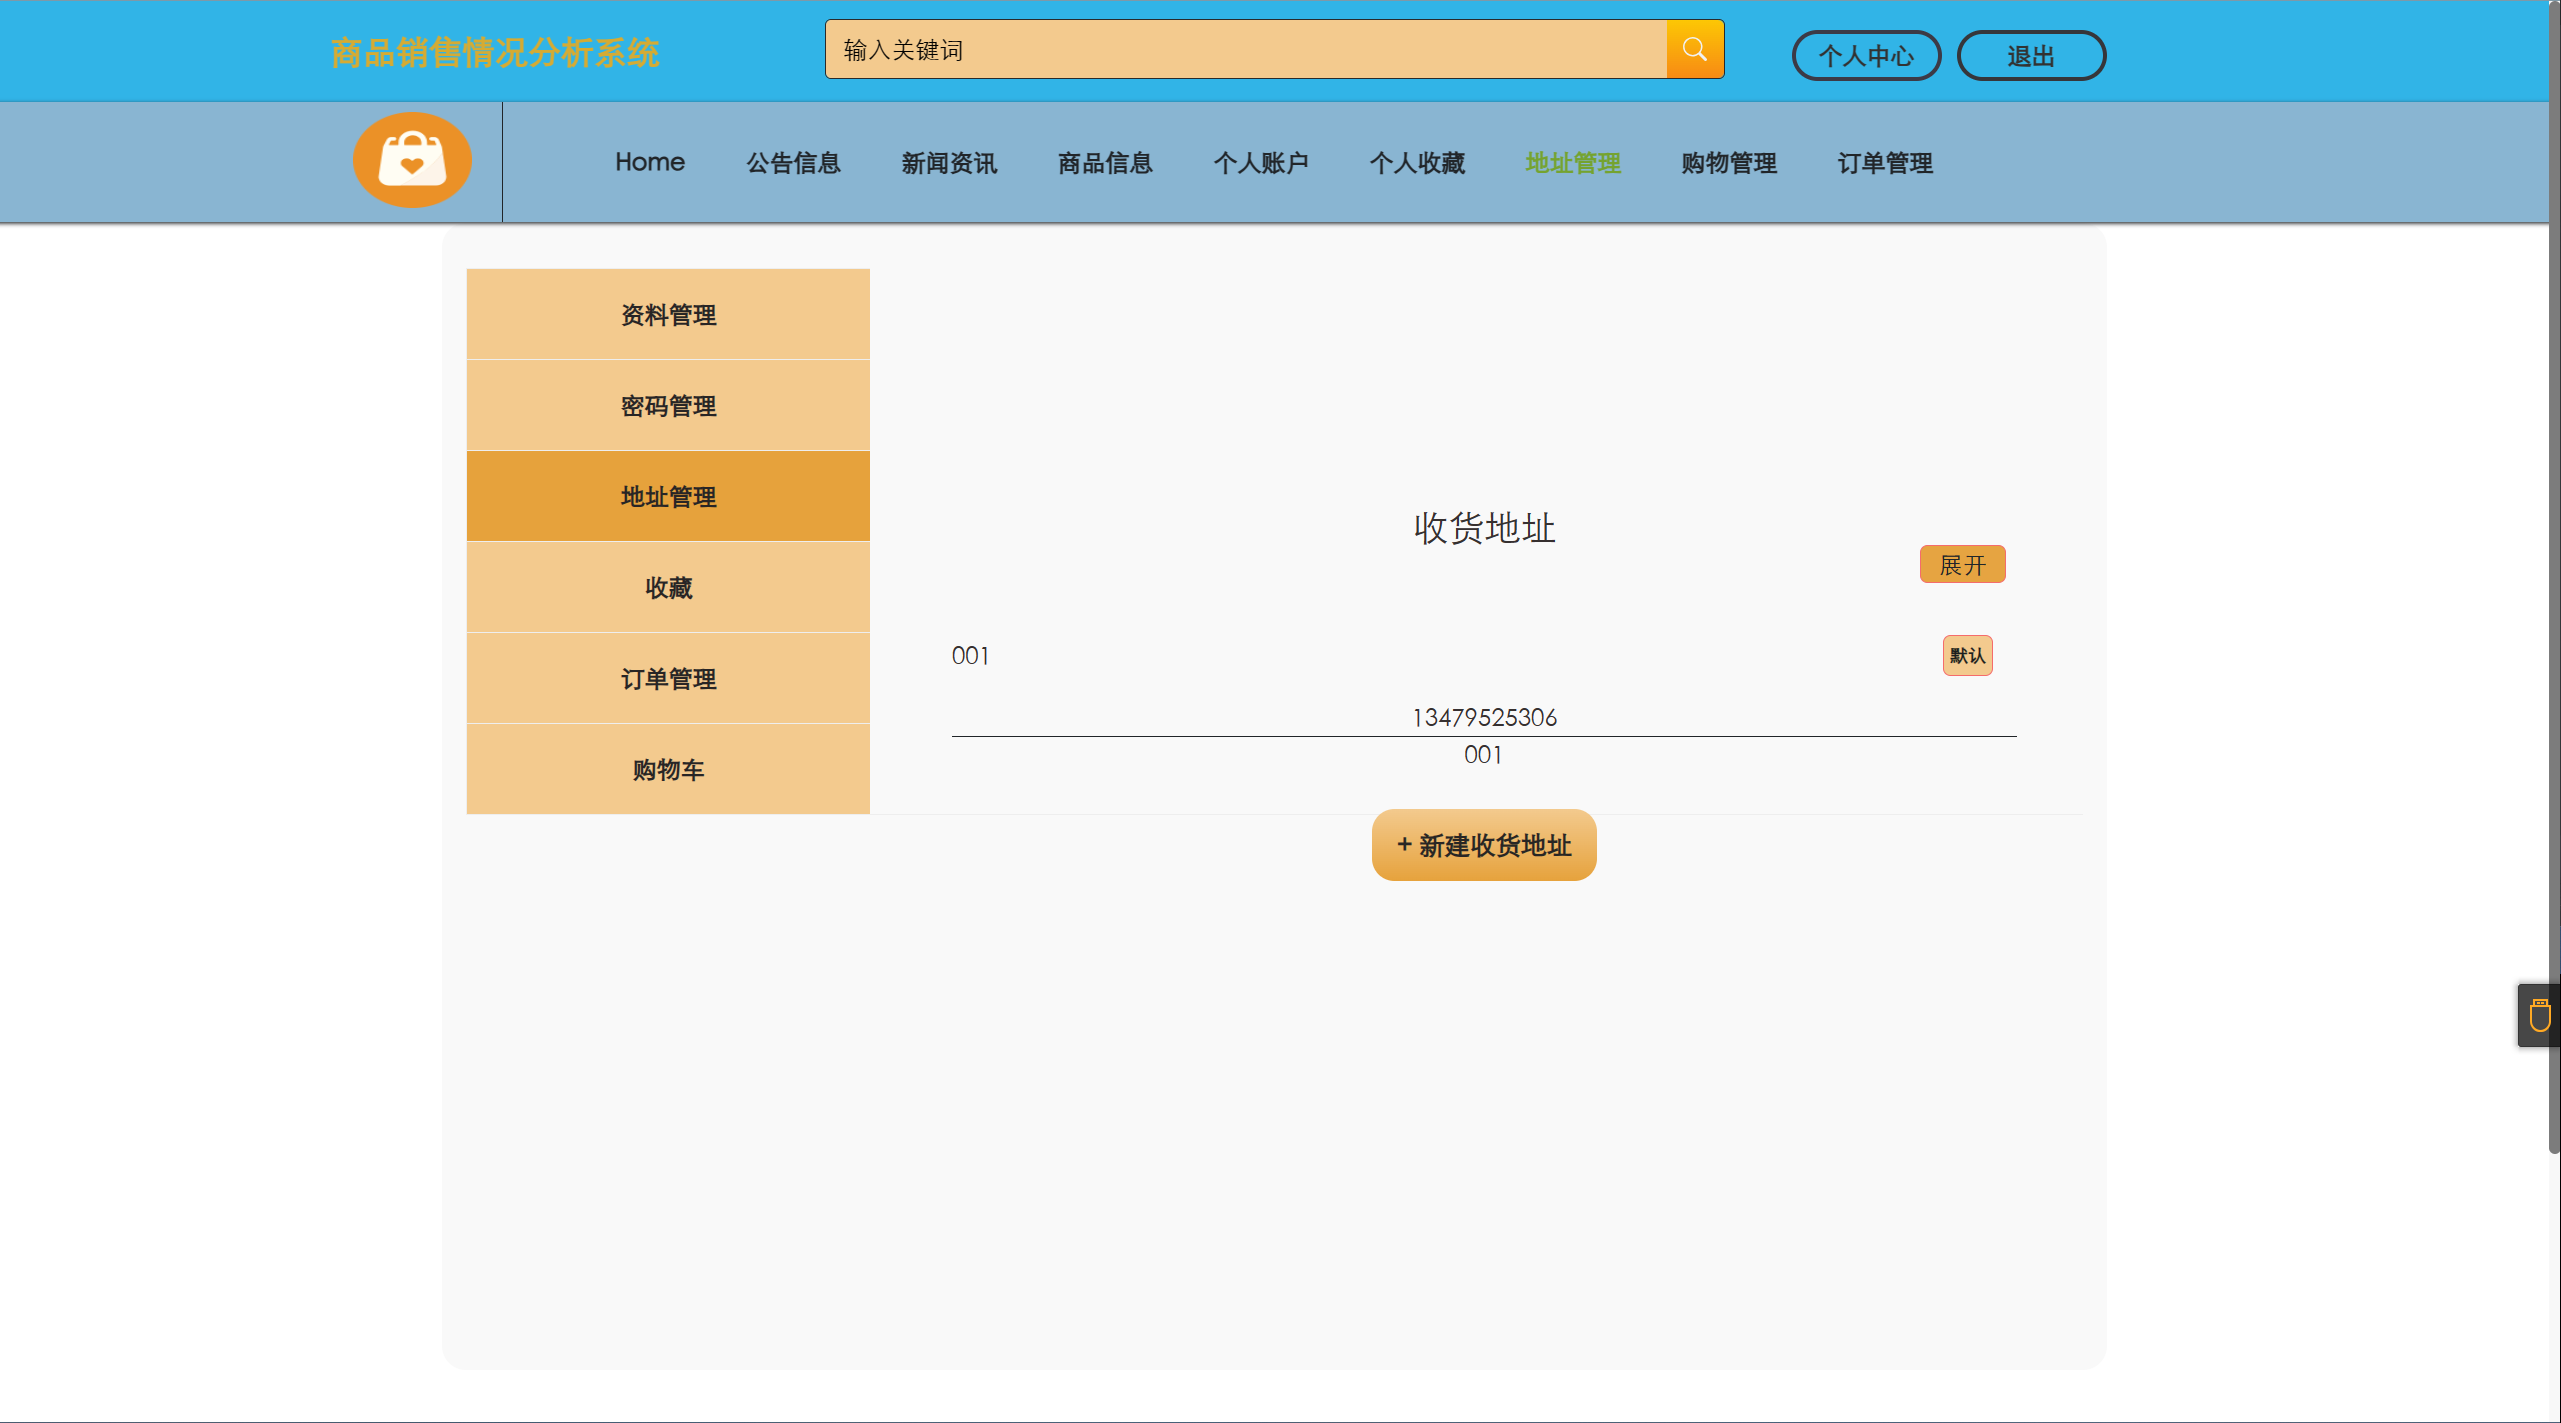Screen dimensions: 2561x1423
Task: Click the 默认 default address tag
Action: 1967,656
